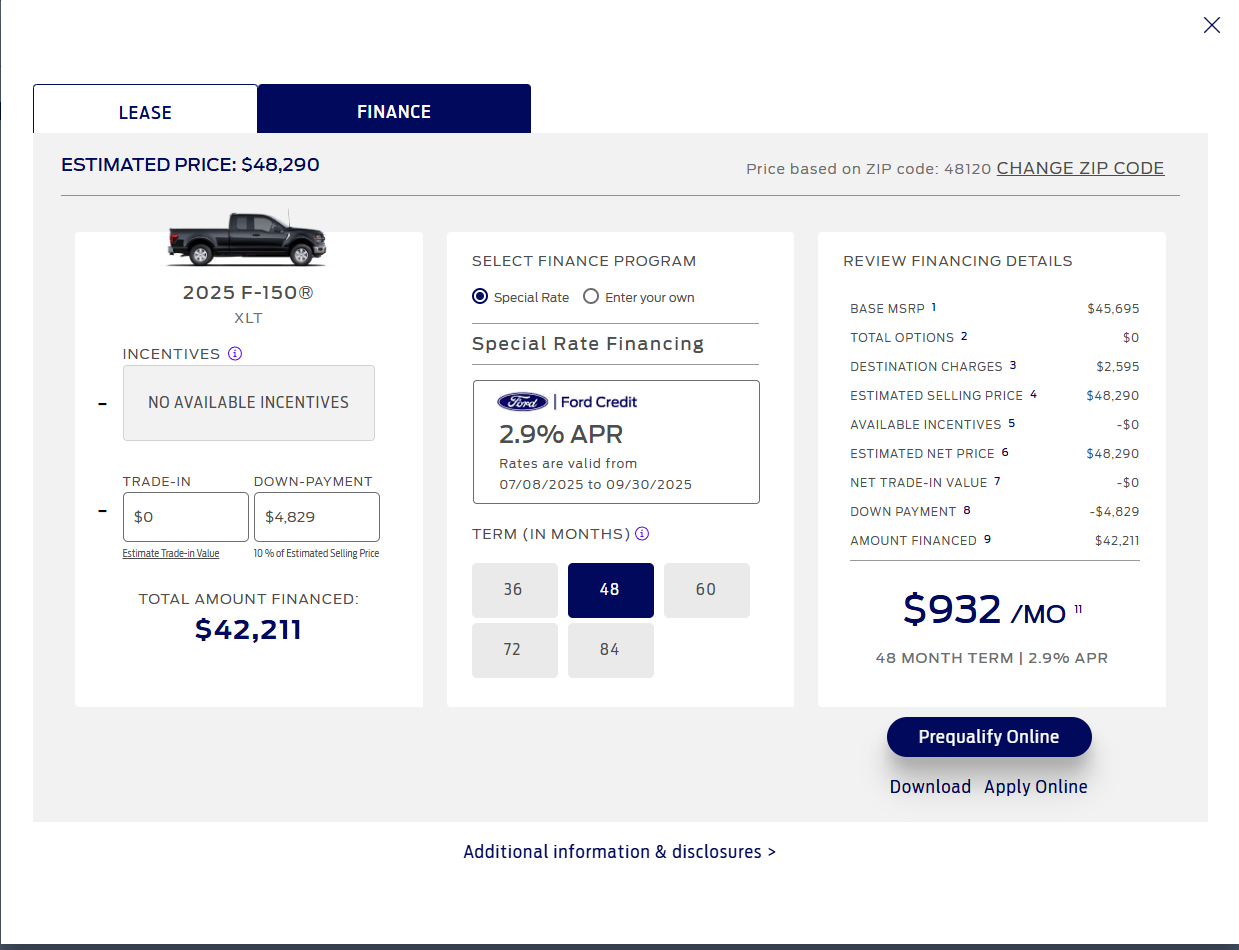Click the $2,595 destination charges value
Viewport: 1239px width, 950px height.
[1117, 367]
